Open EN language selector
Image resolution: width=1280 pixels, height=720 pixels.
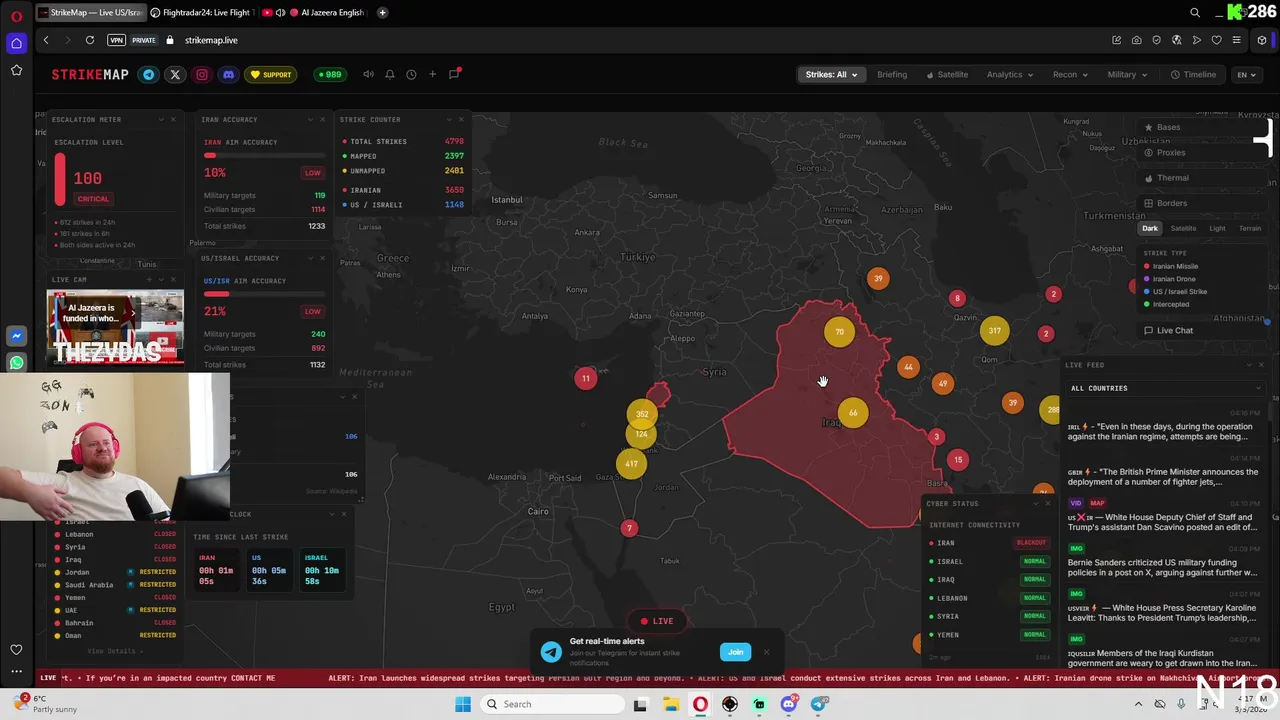(x=1246, y=74)
